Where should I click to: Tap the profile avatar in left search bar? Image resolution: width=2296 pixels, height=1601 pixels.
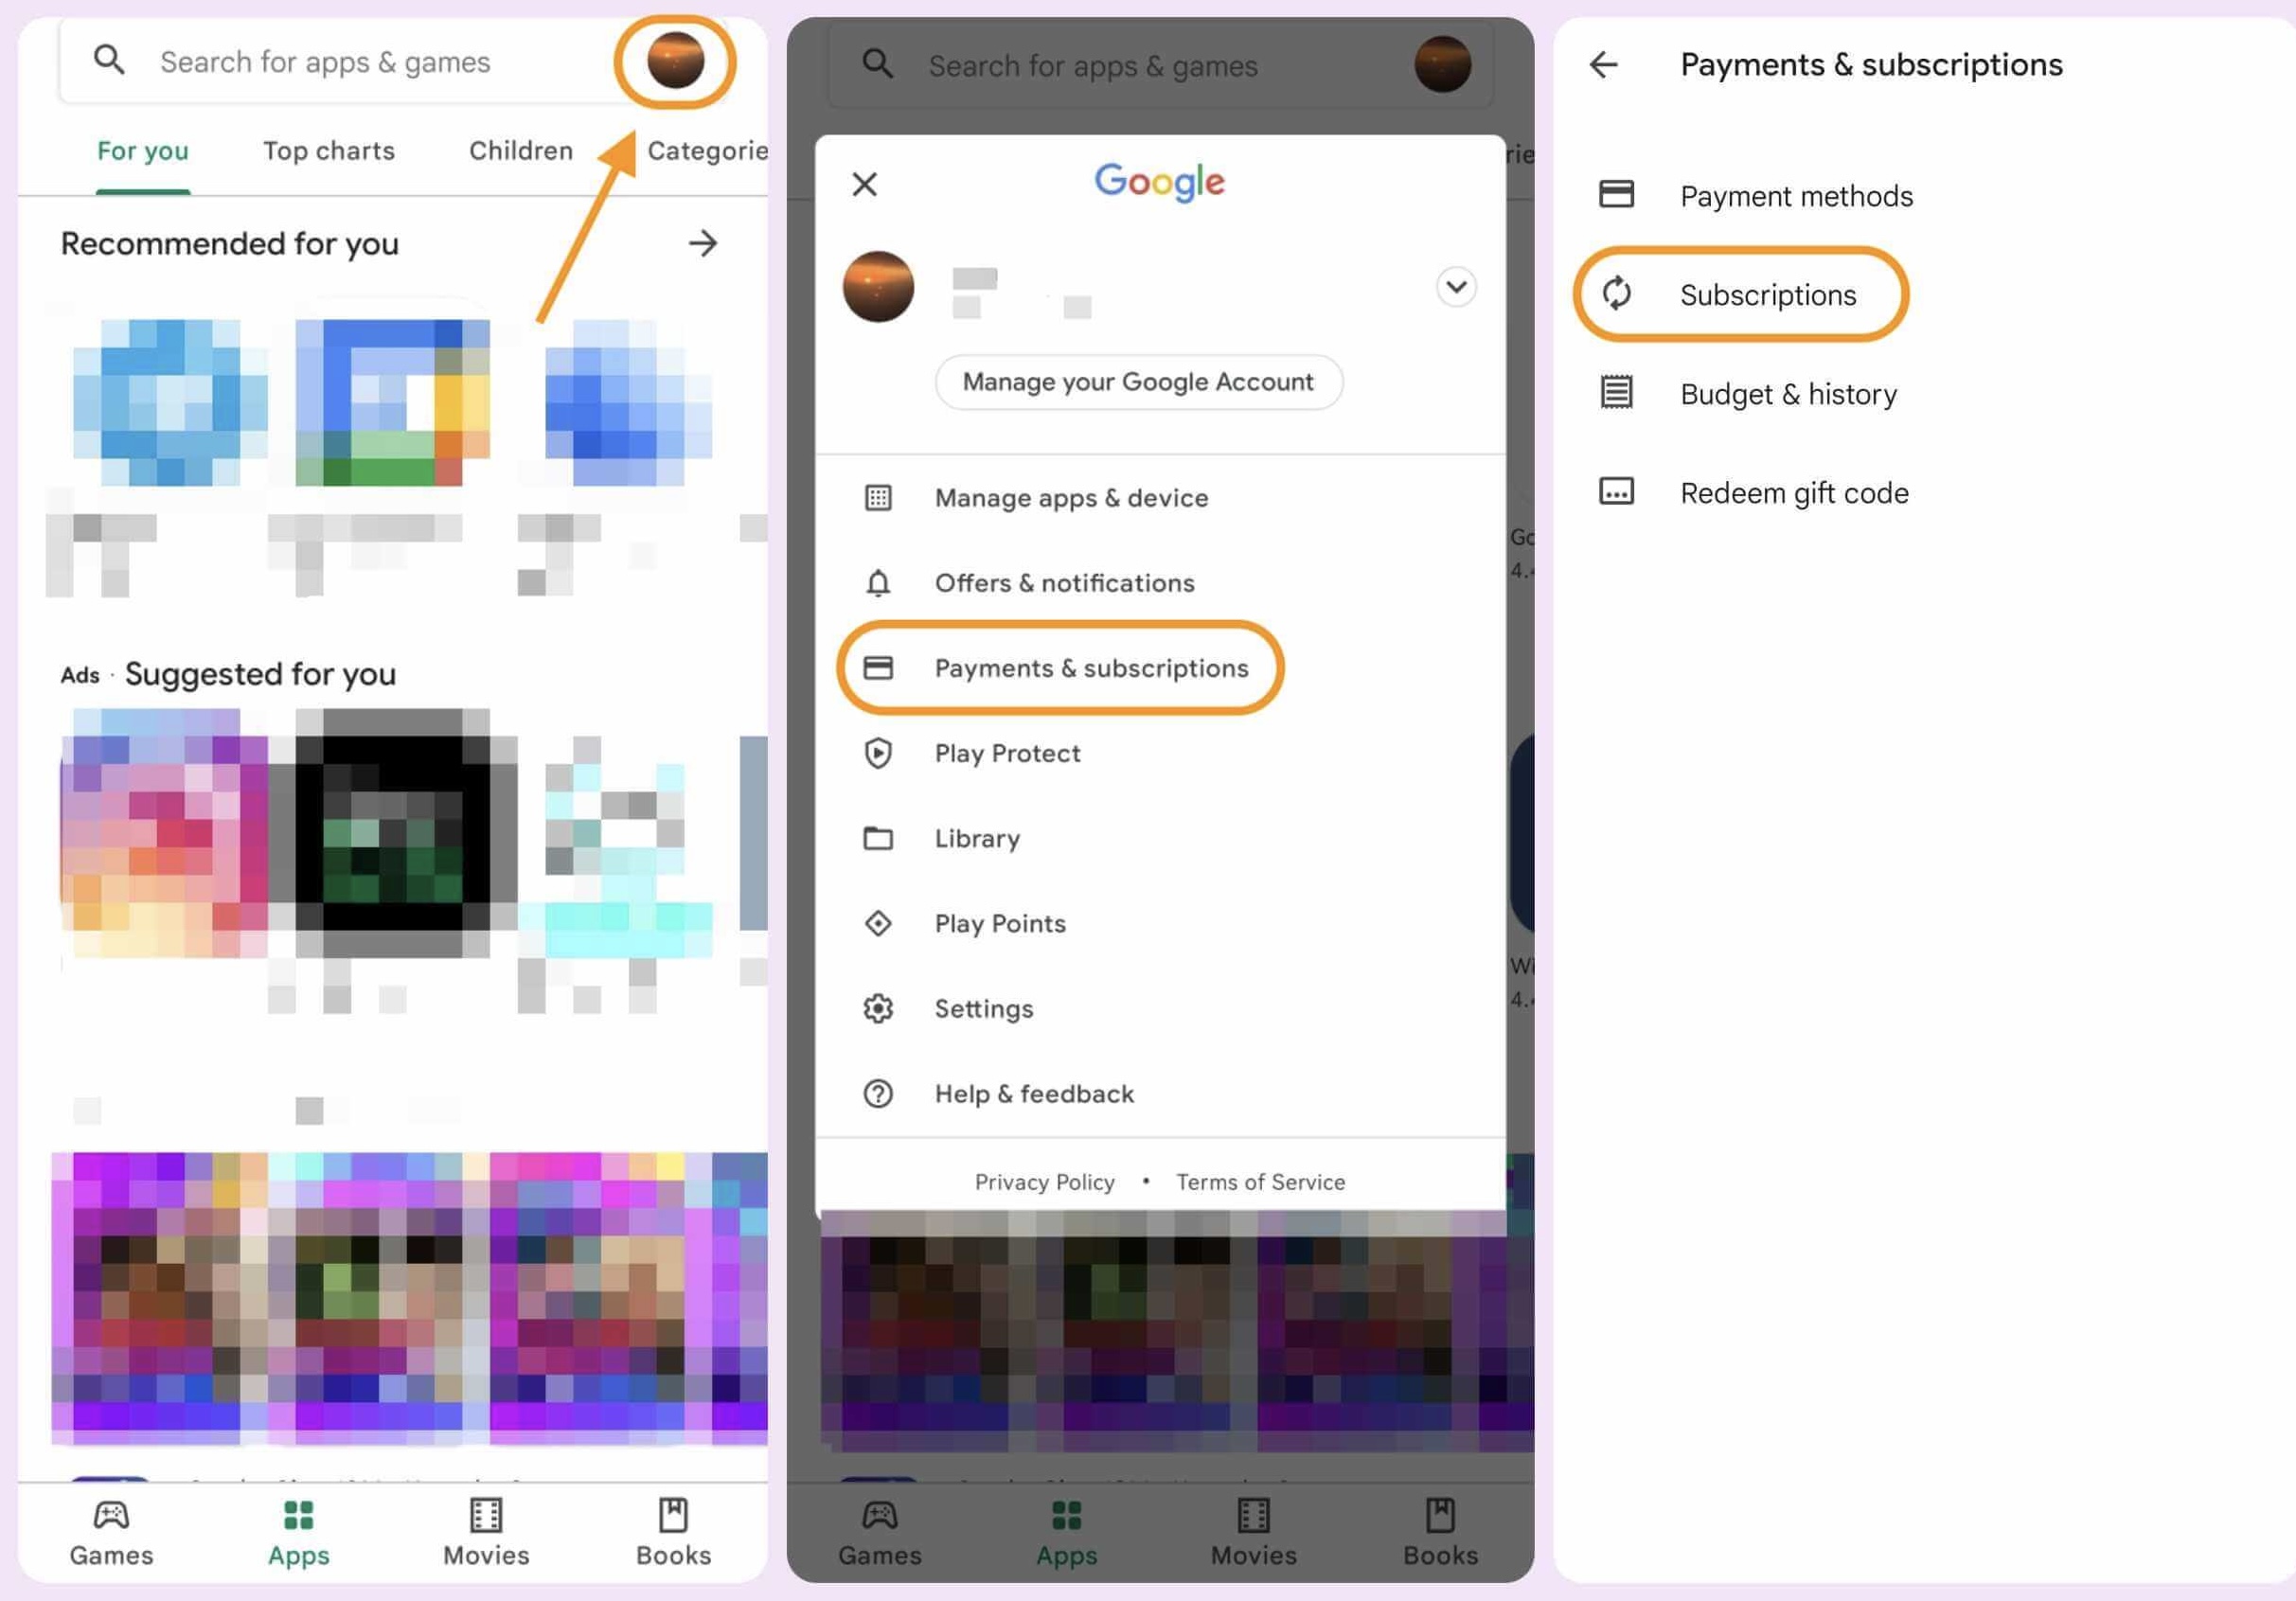[x=675, y=61]
